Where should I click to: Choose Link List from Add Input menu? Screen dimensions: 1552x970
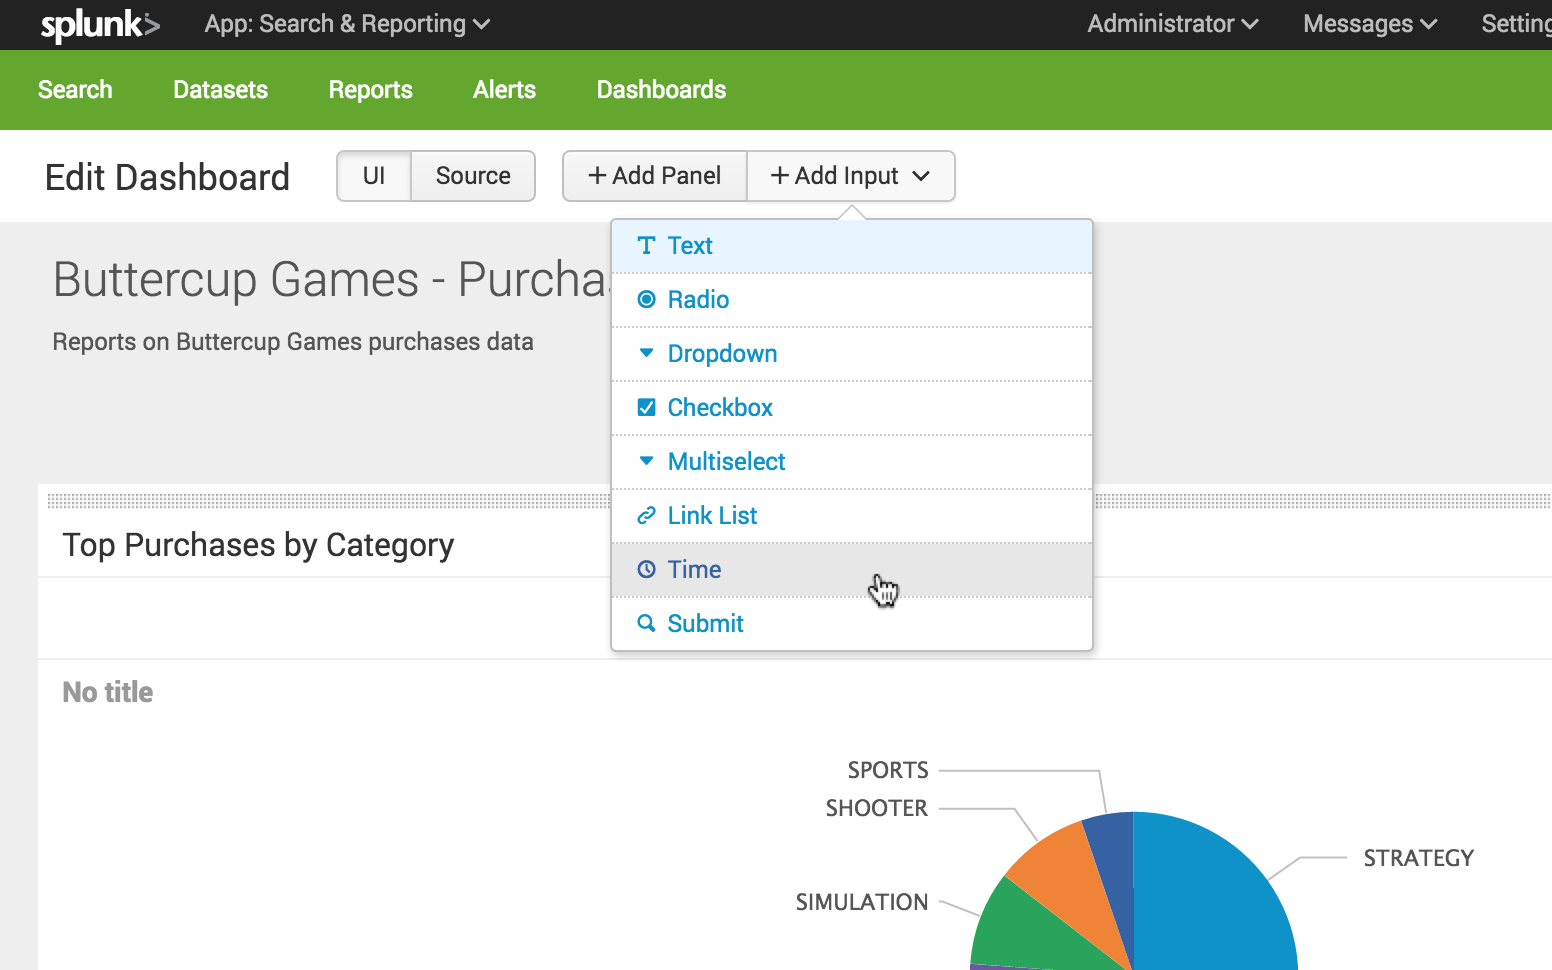coord(852,516)
